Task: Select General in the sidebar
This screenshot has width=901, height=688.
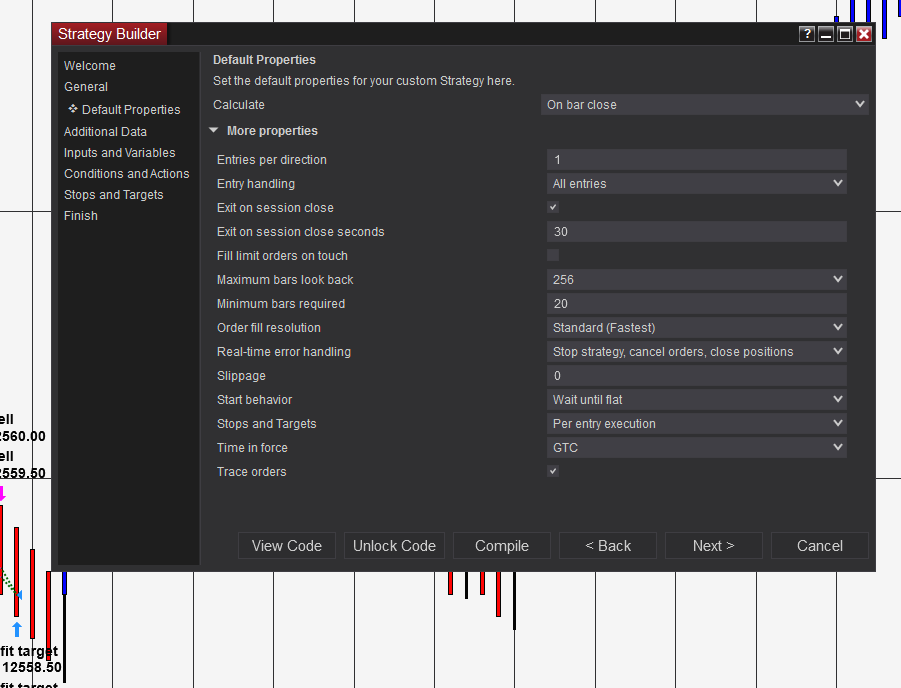Action: 86,87
